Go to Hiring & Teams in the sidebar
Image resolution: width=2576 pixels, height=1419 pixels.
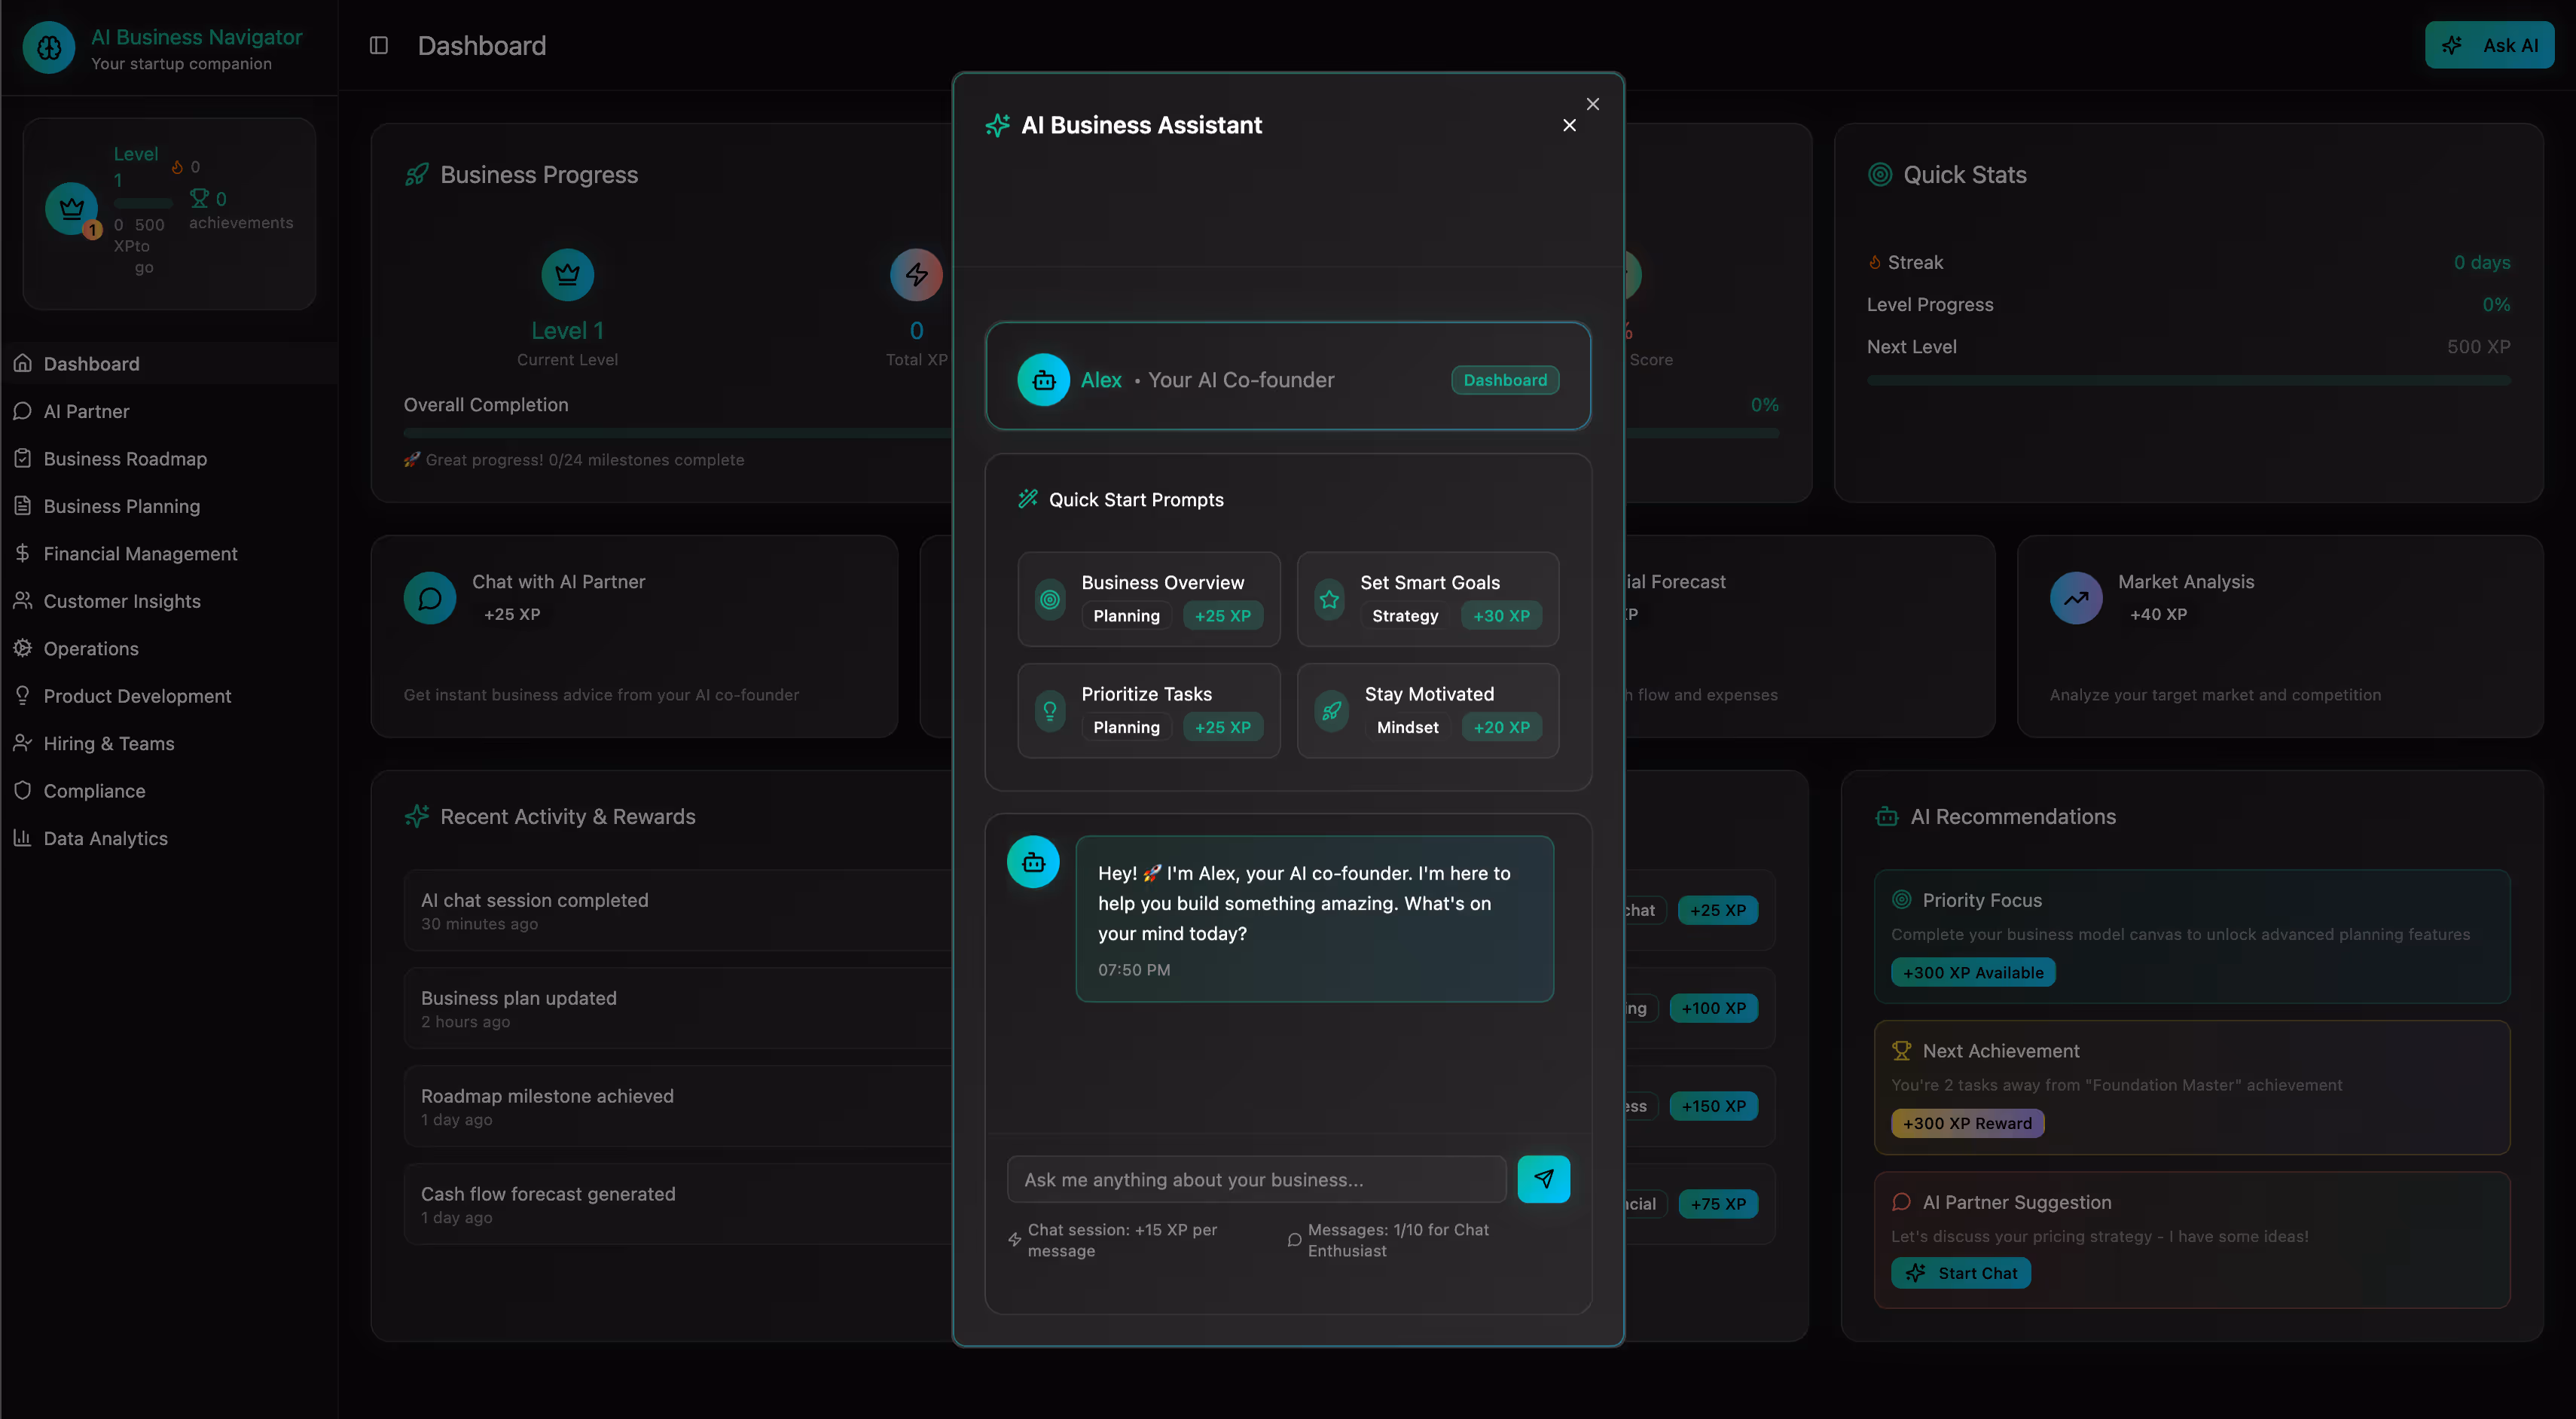point(169,743)
